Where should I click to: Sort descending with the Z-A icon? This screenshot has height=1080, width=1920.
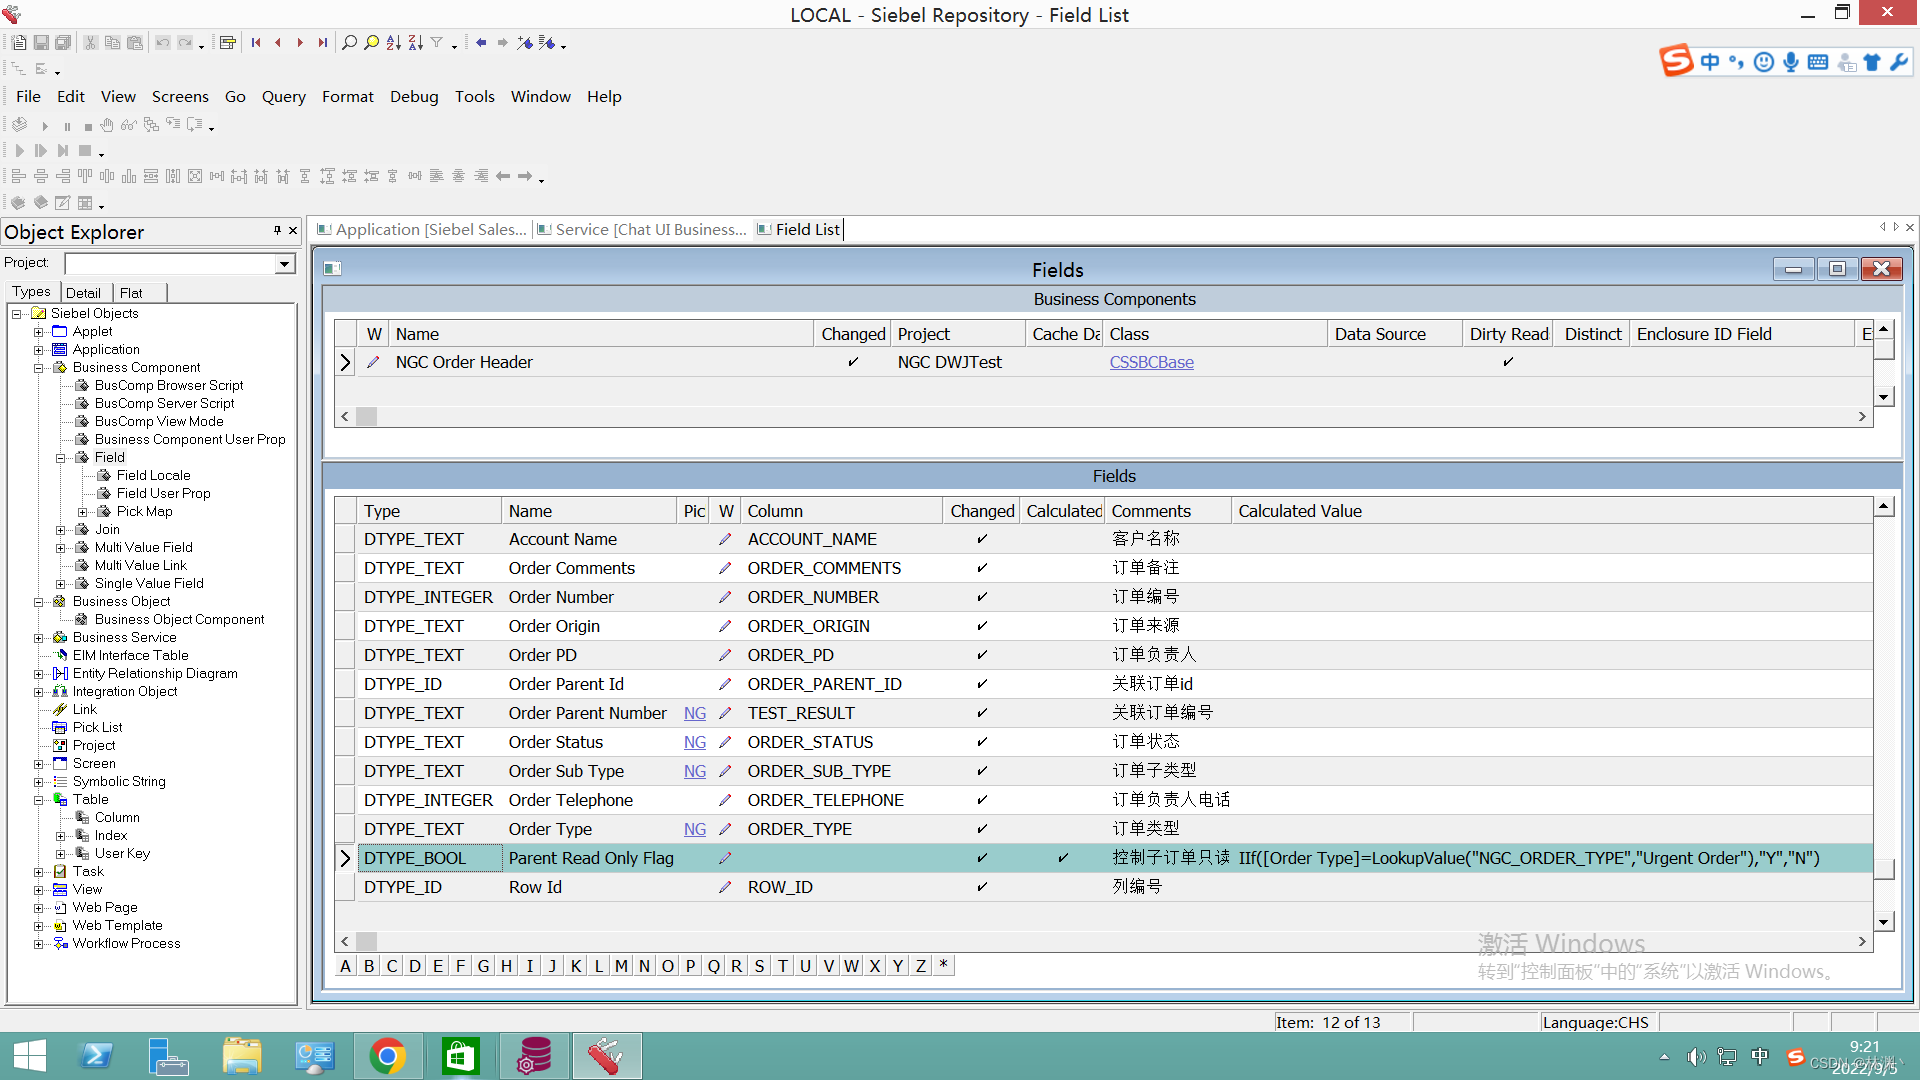pos(415,43)
